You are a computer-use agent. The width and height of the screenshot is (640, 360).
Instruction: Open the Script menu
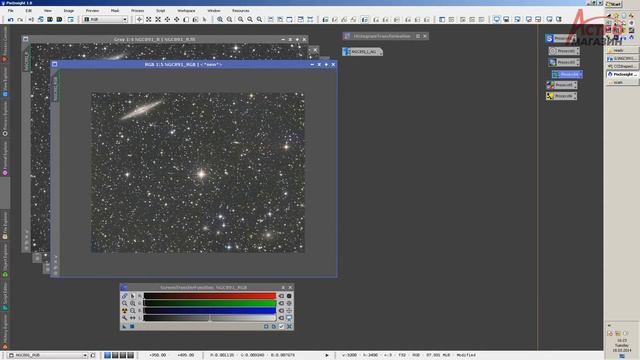pyautogui.click(x=161, y=11)
